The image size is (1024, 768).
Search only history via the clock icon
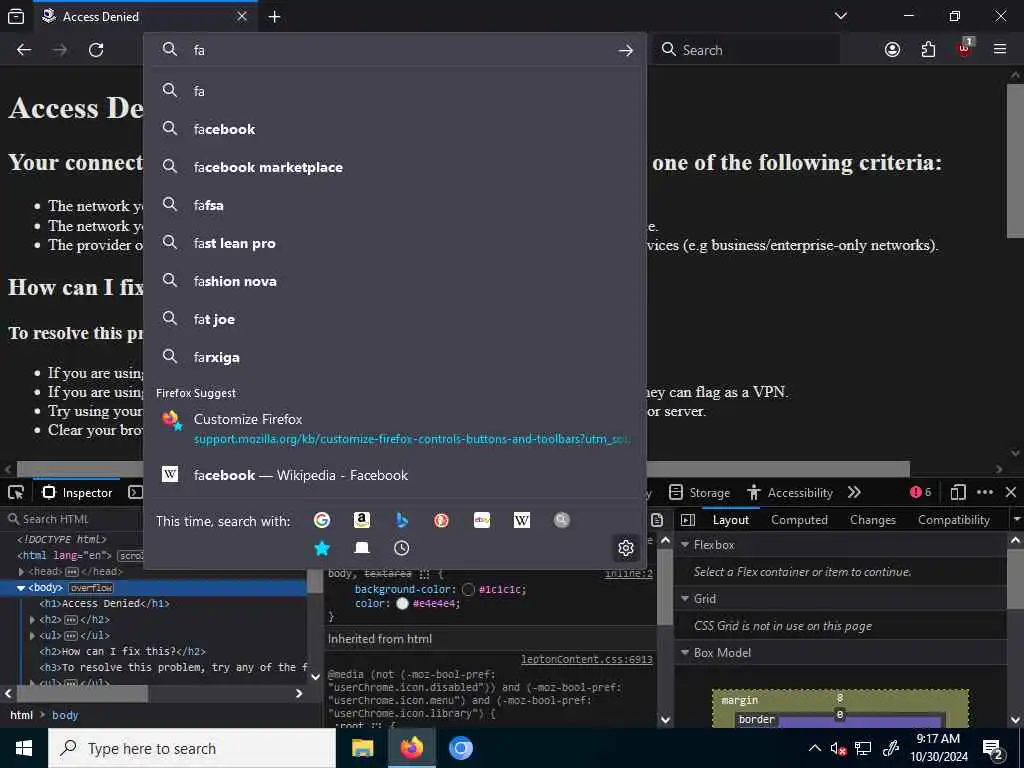coord(402,548)
